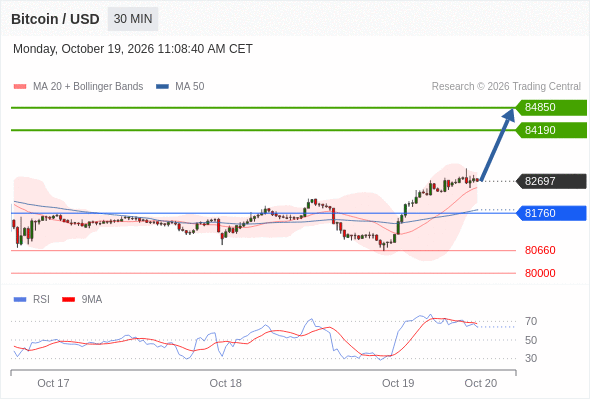Click the 82697 current price tag
This screenshot has width=590, height=400.
pyautogui.click(x=551, y=181)
